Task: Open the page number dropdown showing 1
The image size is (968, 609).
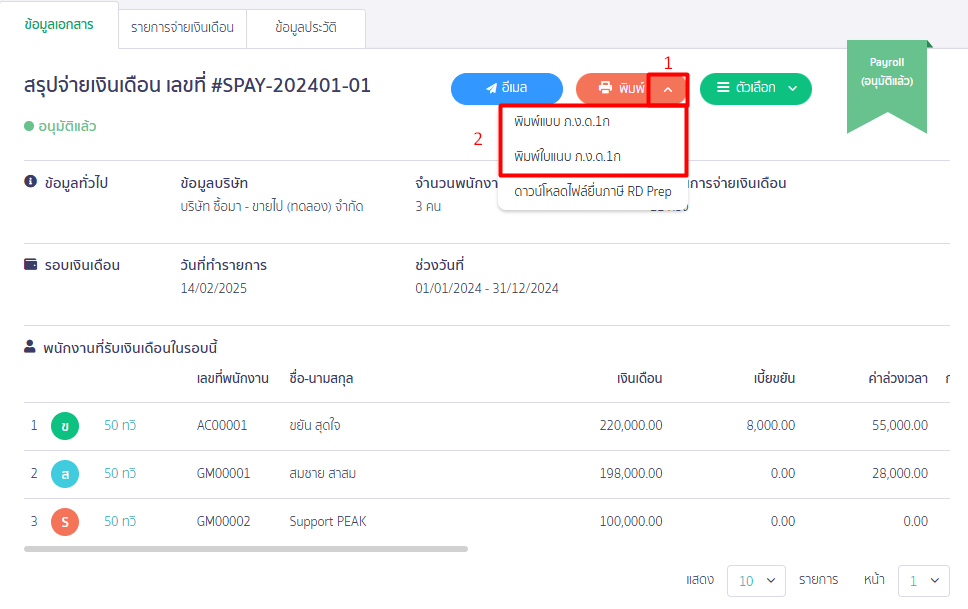Action: click(x=922, y=580)
